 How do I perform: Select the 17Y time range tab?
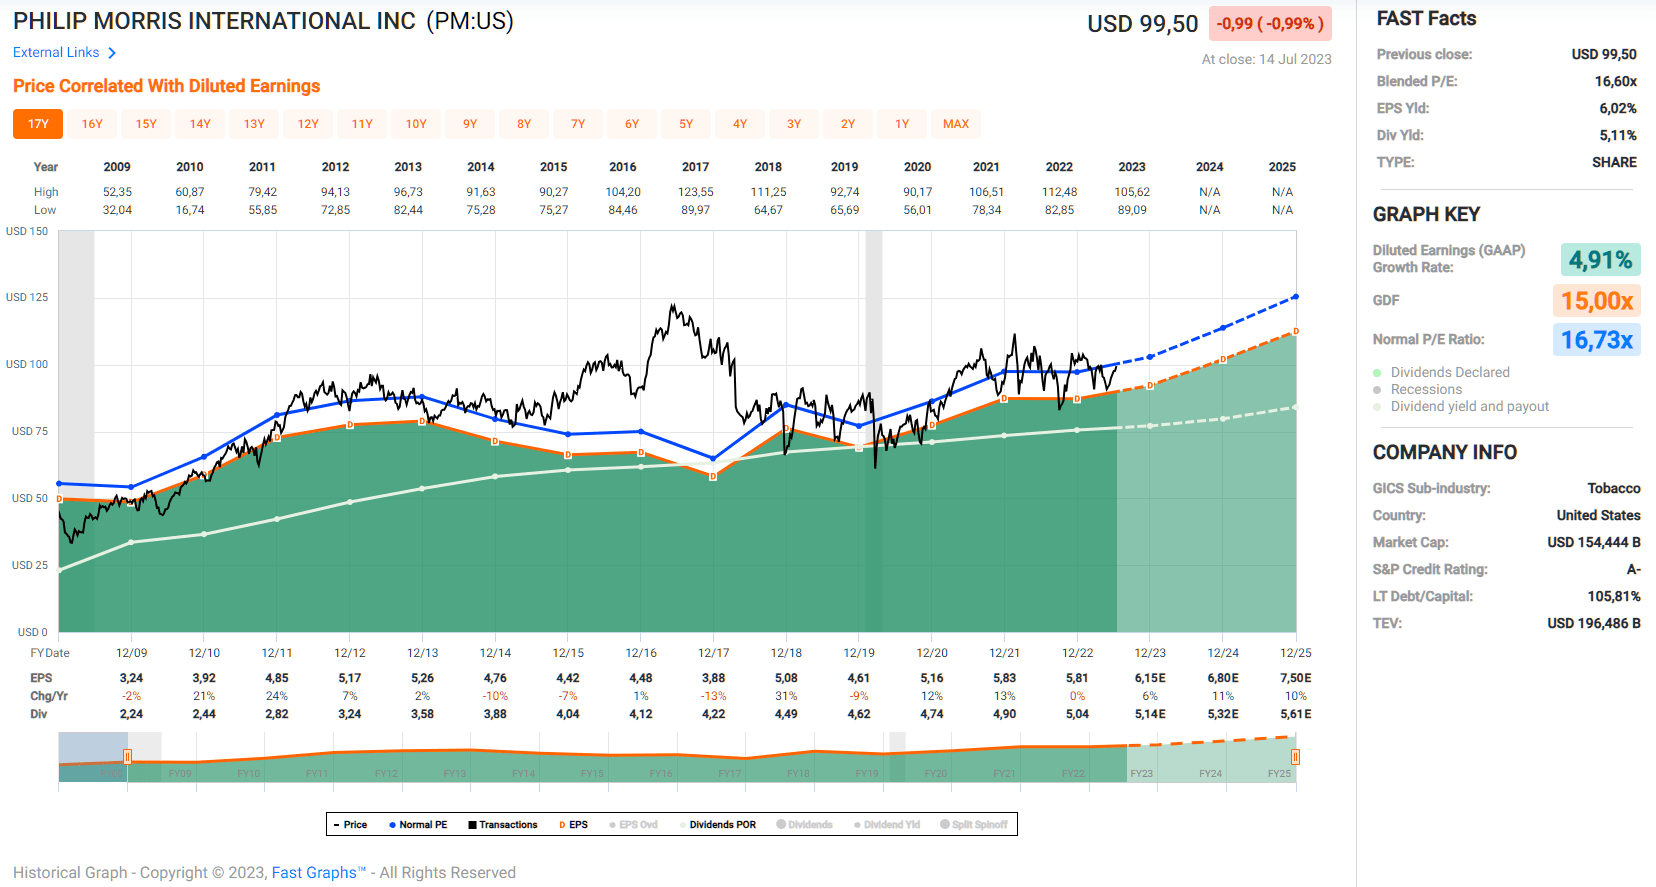pyautogui.click(x=38, y=124)
